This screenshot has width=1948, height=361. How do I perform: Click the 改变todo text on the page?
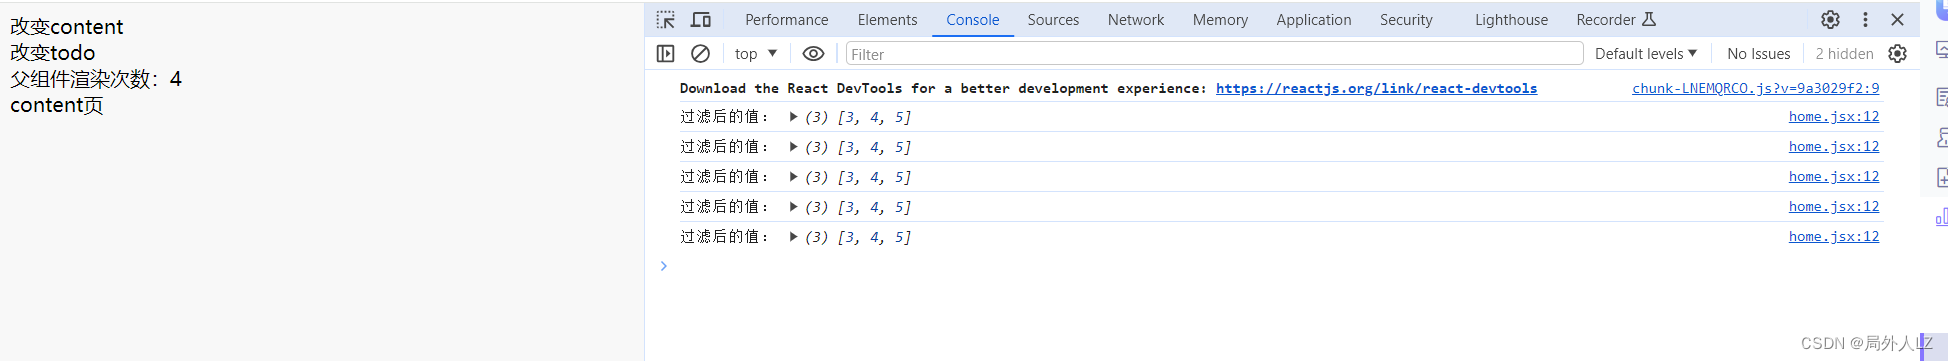click(53, 53)
